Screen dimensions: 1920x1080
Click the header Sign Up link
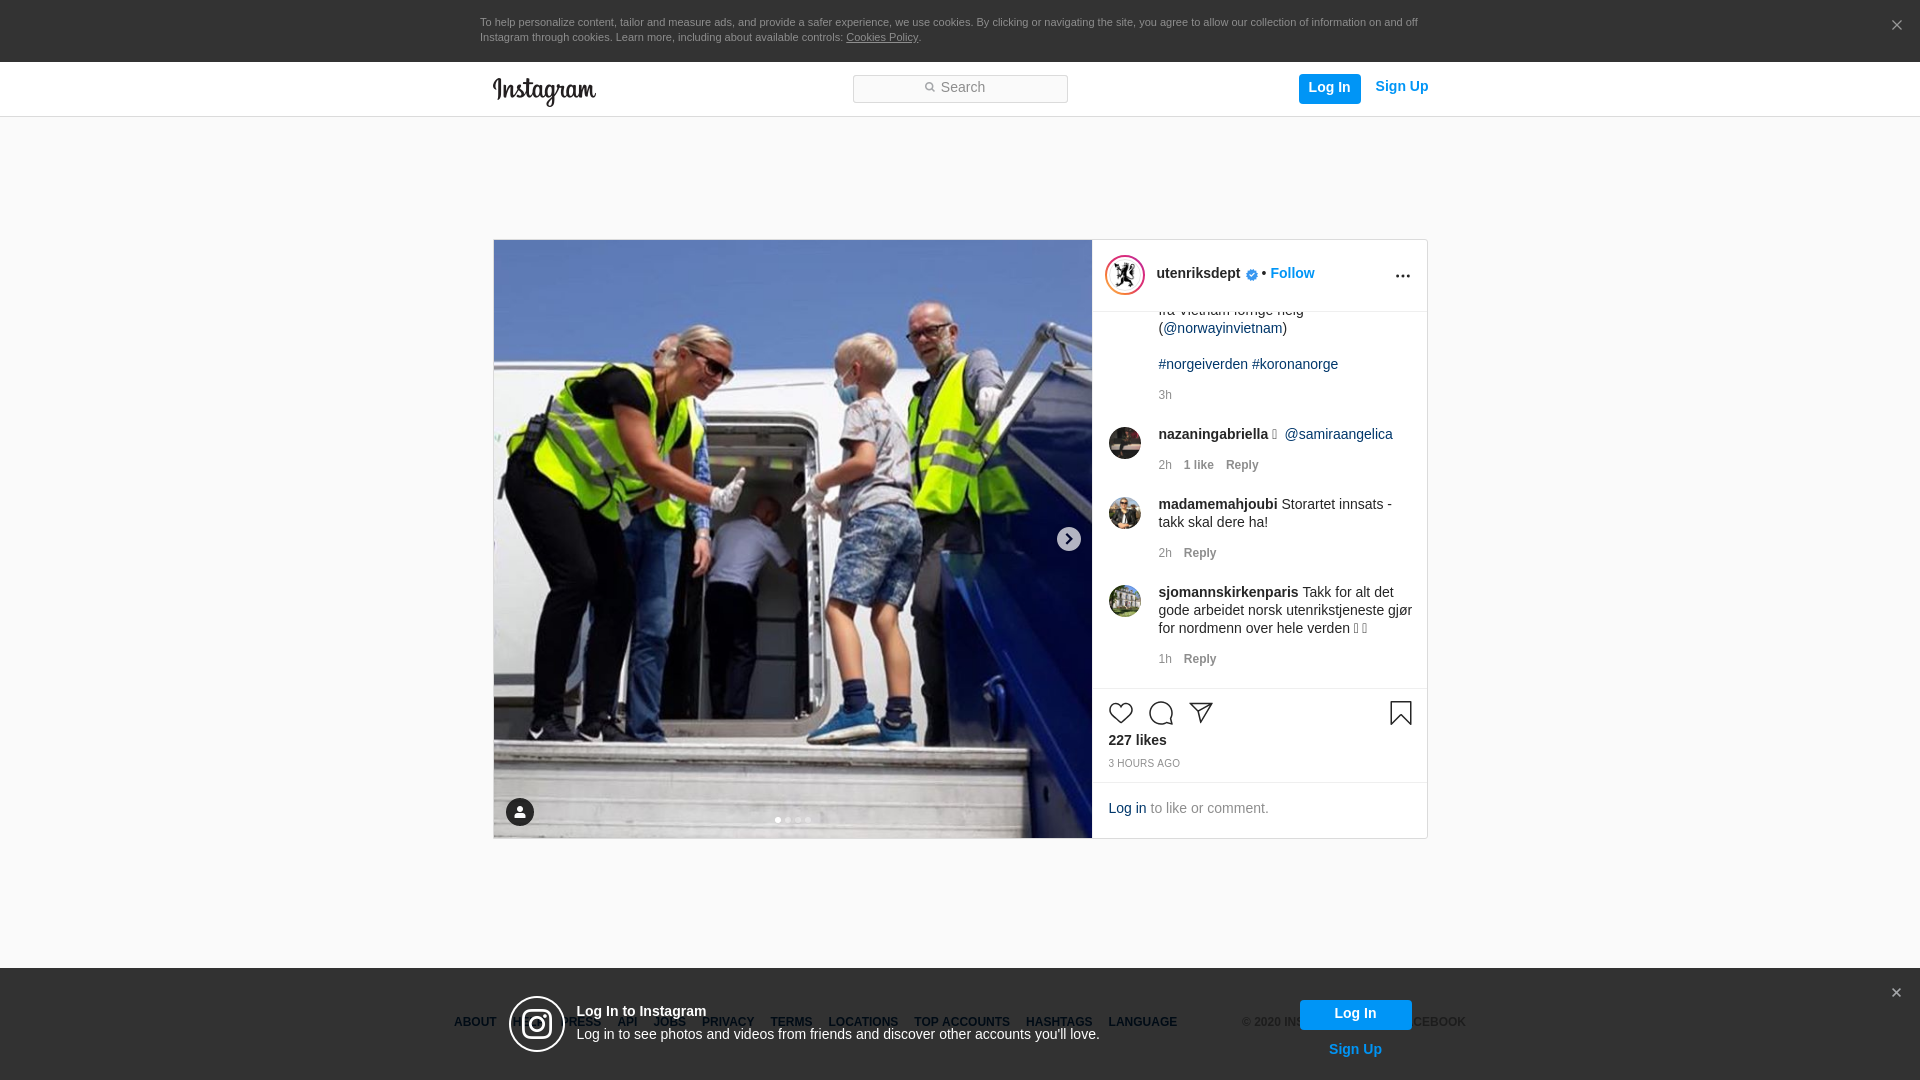click(1401, 87)
